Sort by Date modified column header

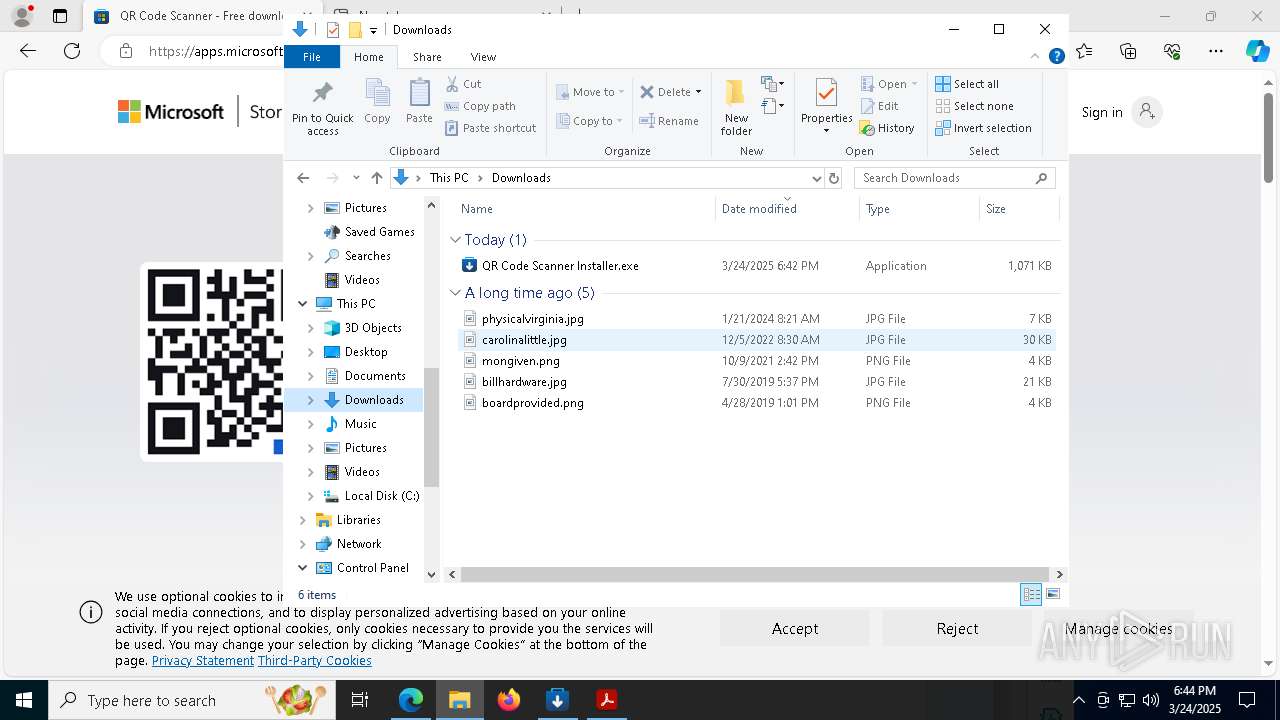(x=788, y=209)
